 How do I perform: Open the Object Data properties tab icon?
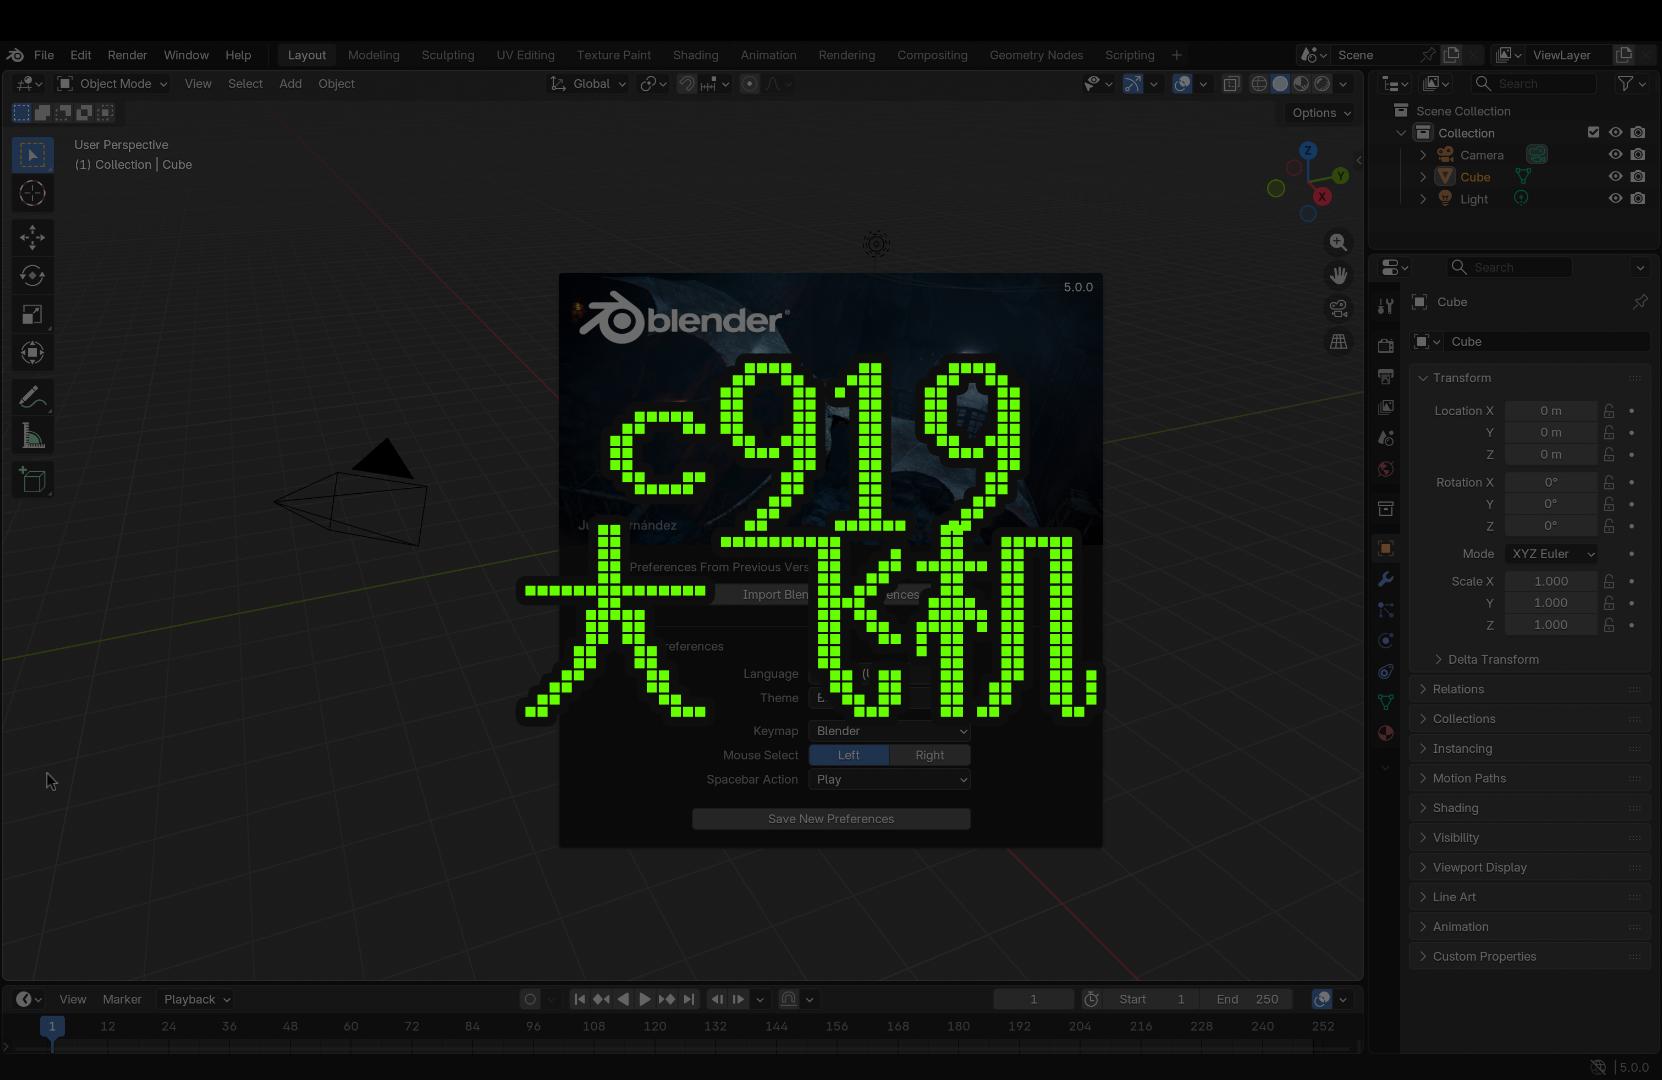click(x=1385, y=702)
